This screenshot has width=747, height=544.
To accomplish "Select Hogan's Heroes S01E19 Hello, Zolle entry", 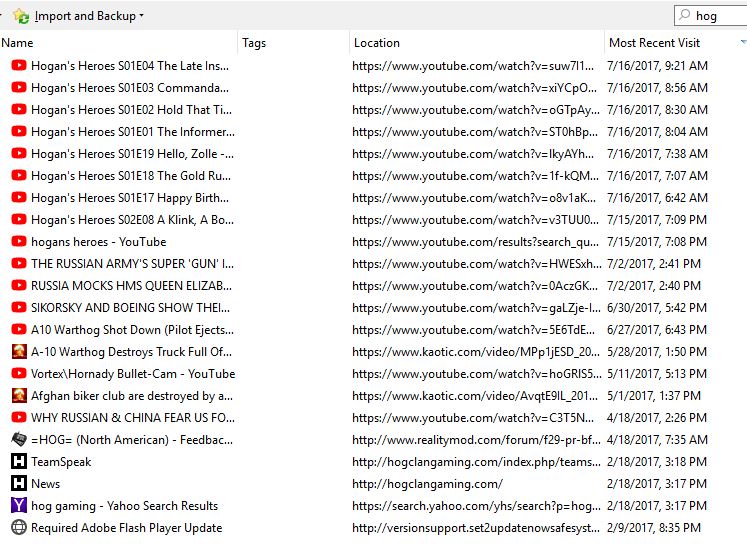I will coord(132,154).
